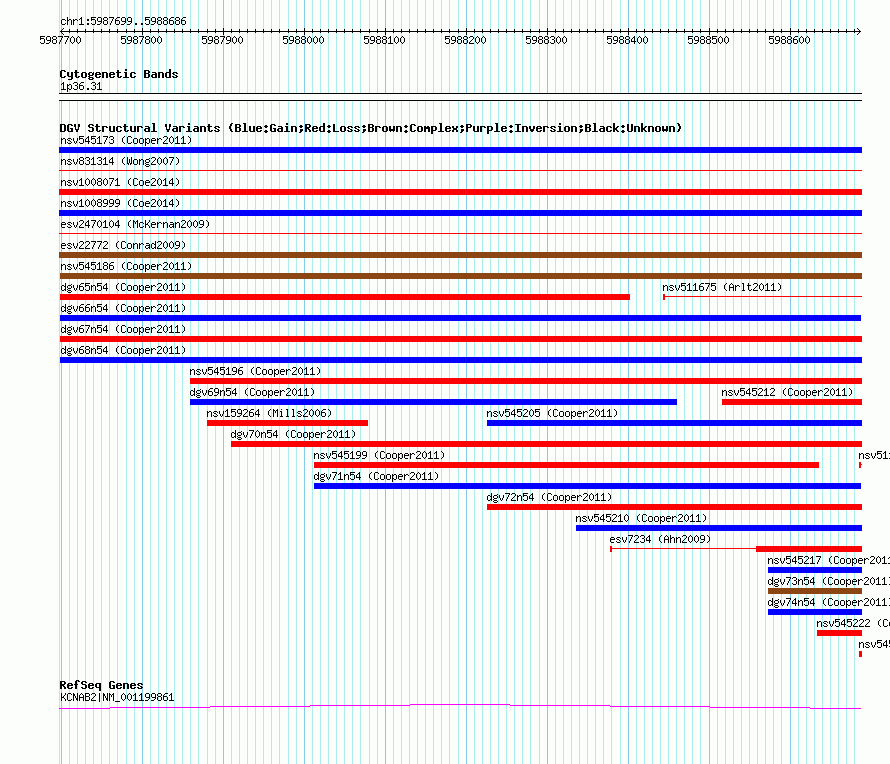Open nsv159264 (Mills2006) variant label

tap(269, 413)
